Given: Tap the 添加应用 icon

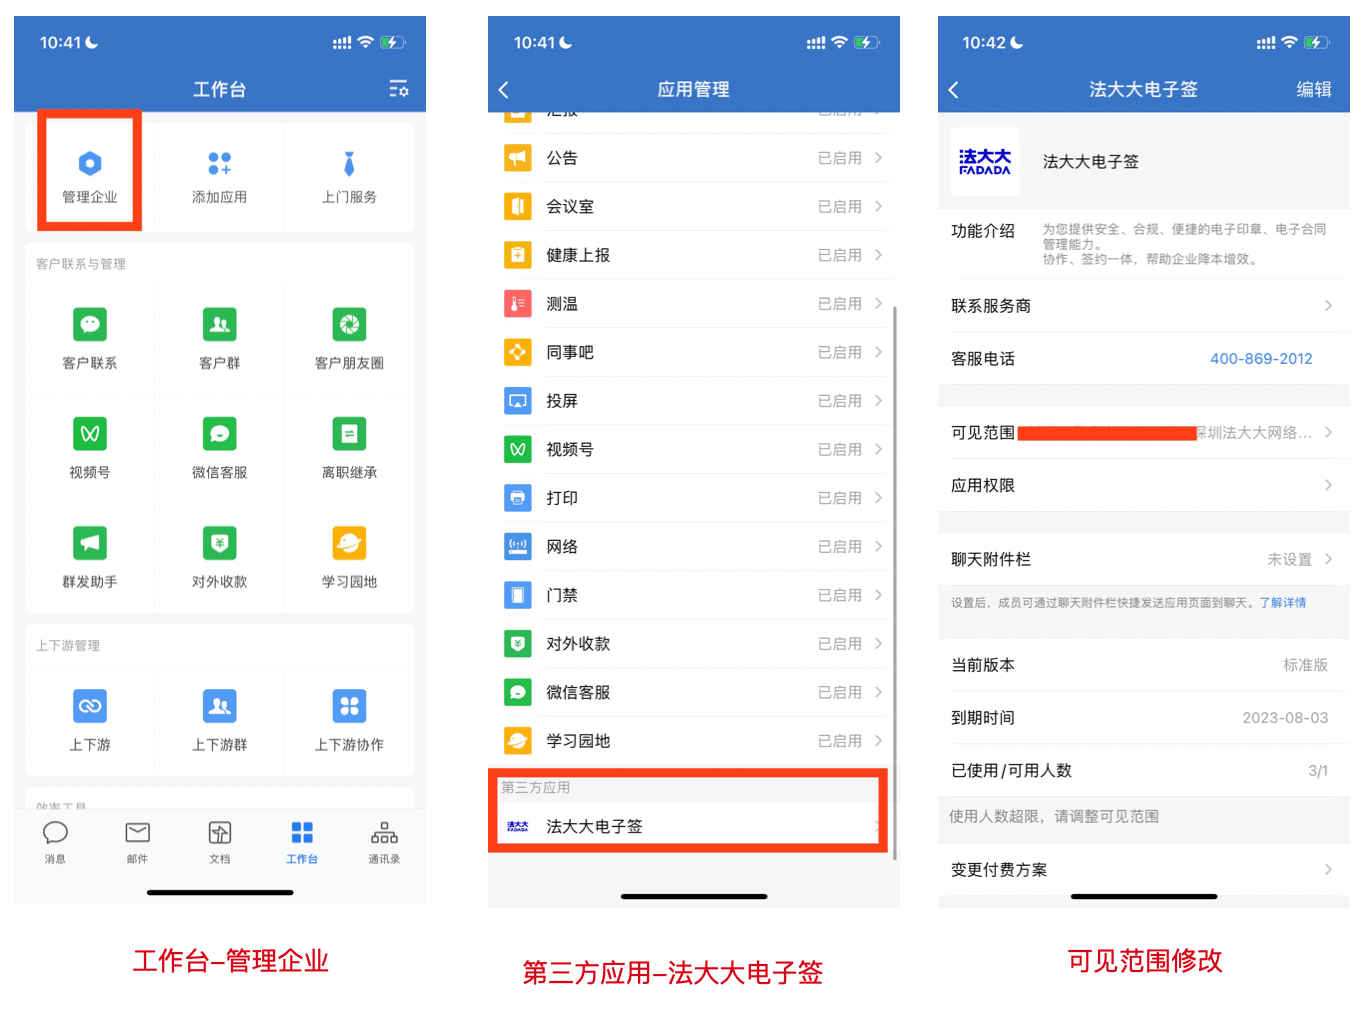Looking at the screenshot, I should (220, 175).
